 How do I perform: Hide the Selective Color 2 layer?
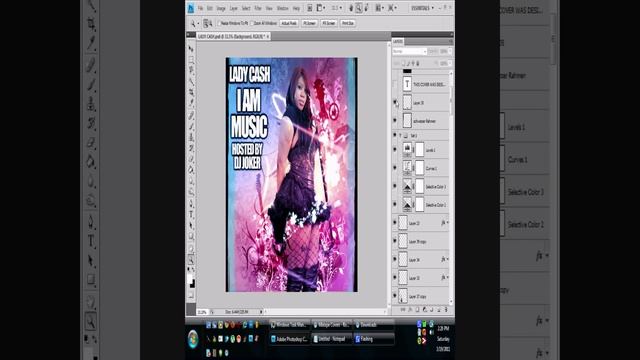tap(395, 204)
